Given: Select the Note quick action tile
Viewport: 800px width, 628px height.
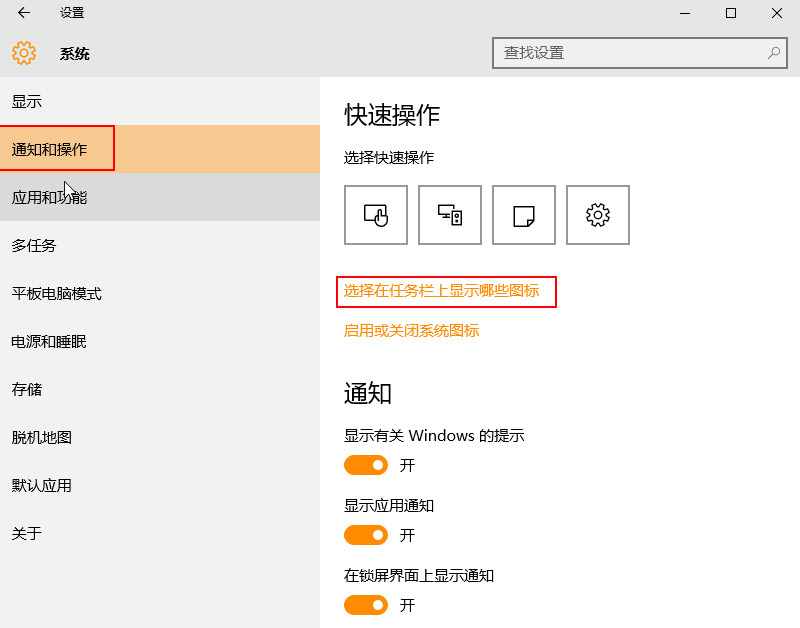Looking at the screenshot, I should pos(524,215).
